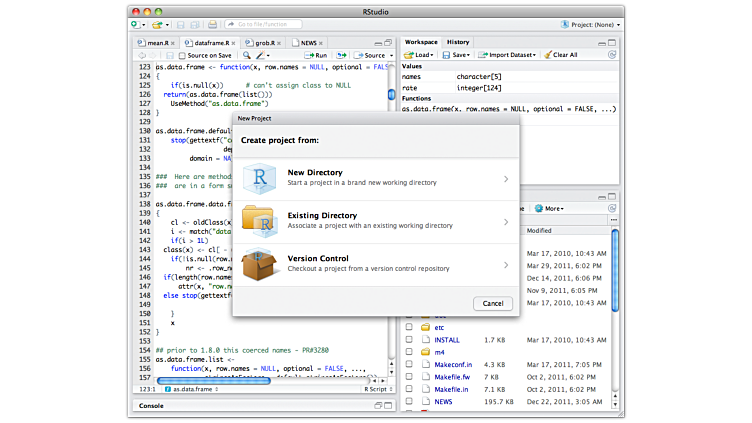Click the Go to file/function field
Image resolution: width=752 pixels, height=423 pixels.
point(262,23)
